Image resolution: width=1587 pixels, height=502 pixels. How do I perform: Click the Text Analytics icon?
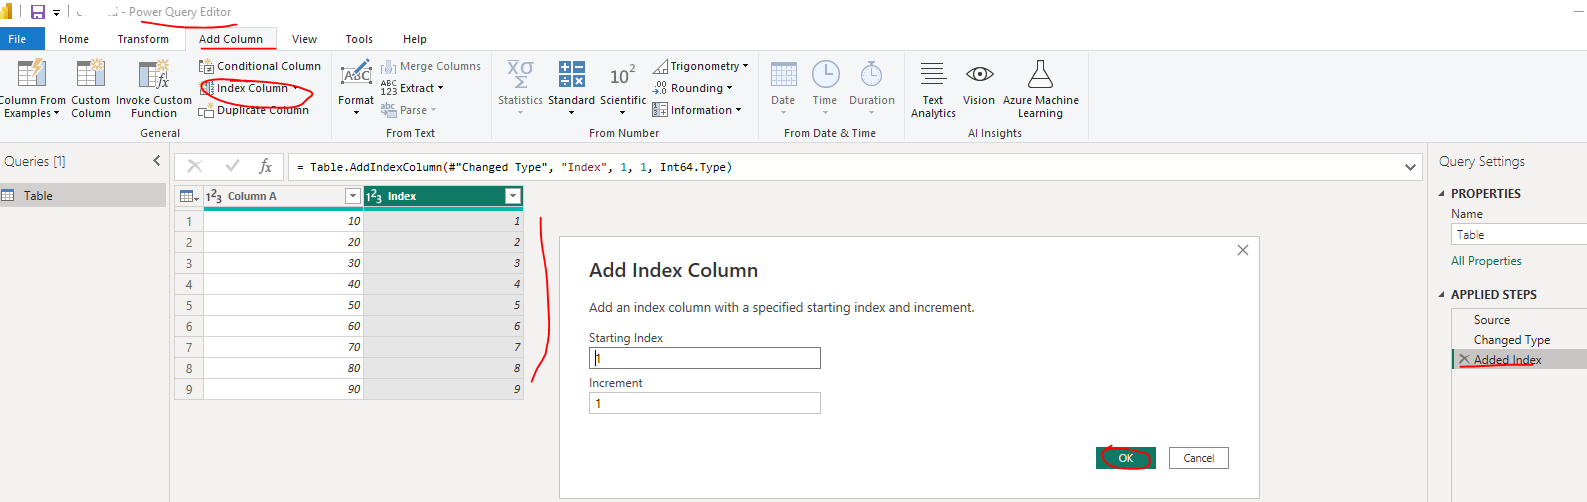(933, 74)
